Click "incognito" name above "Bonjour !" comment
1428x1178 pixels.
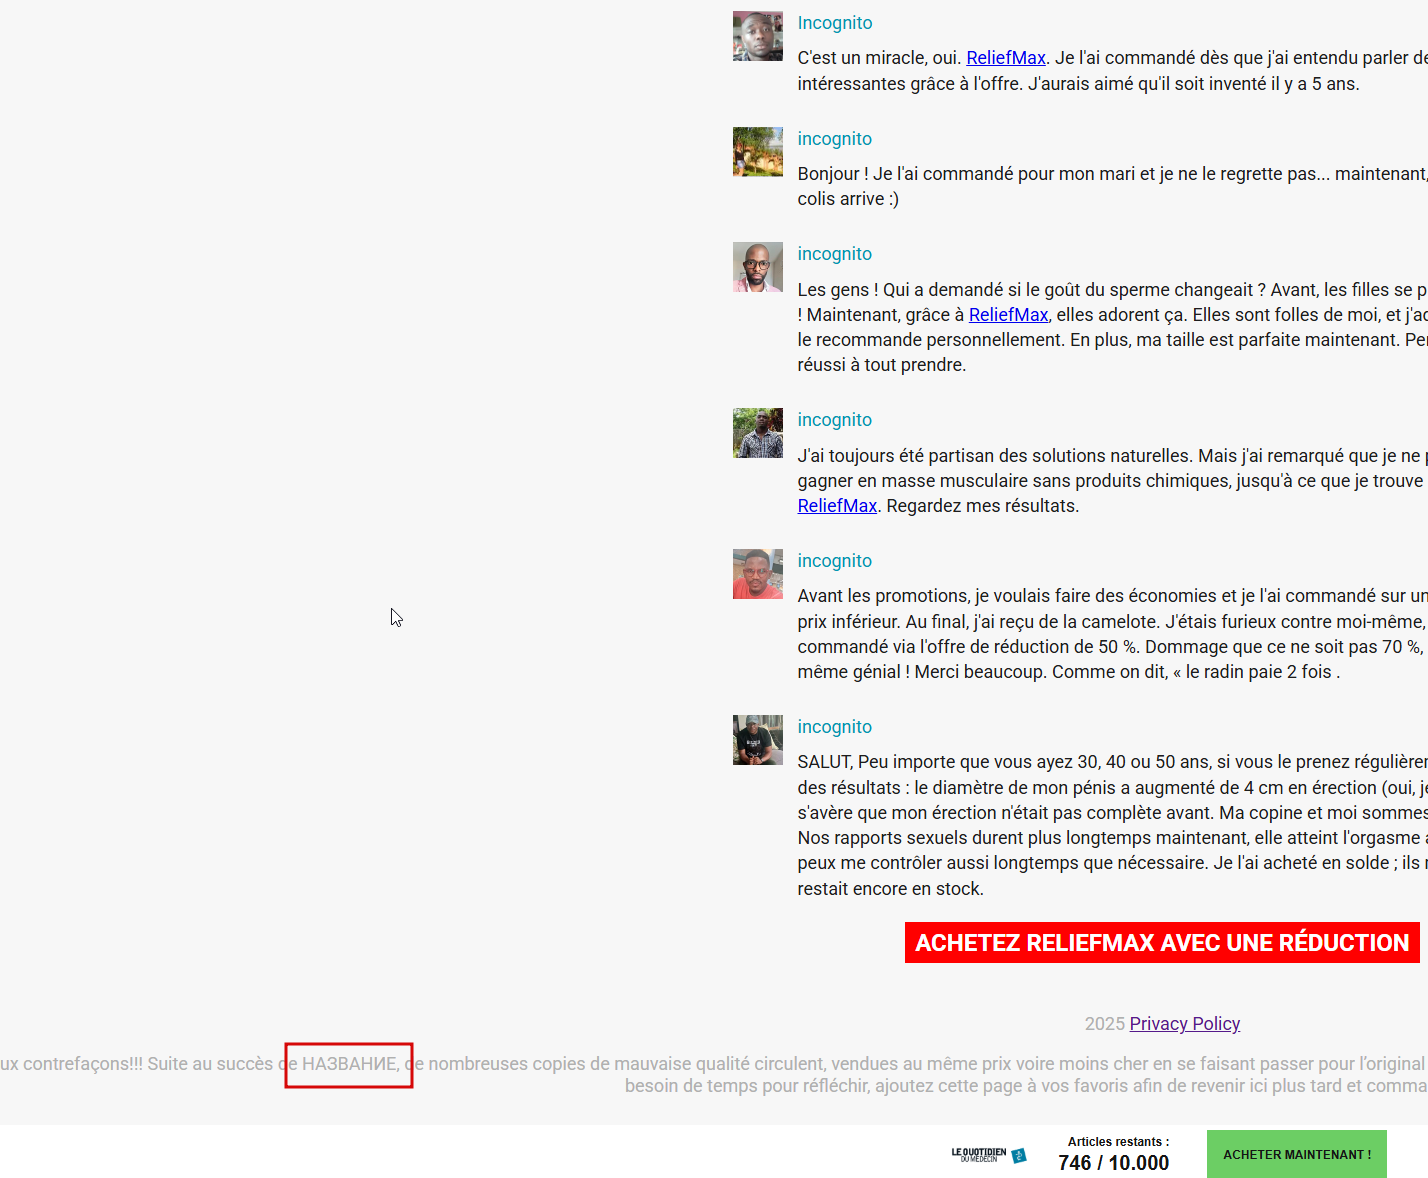tap(834, 139)
